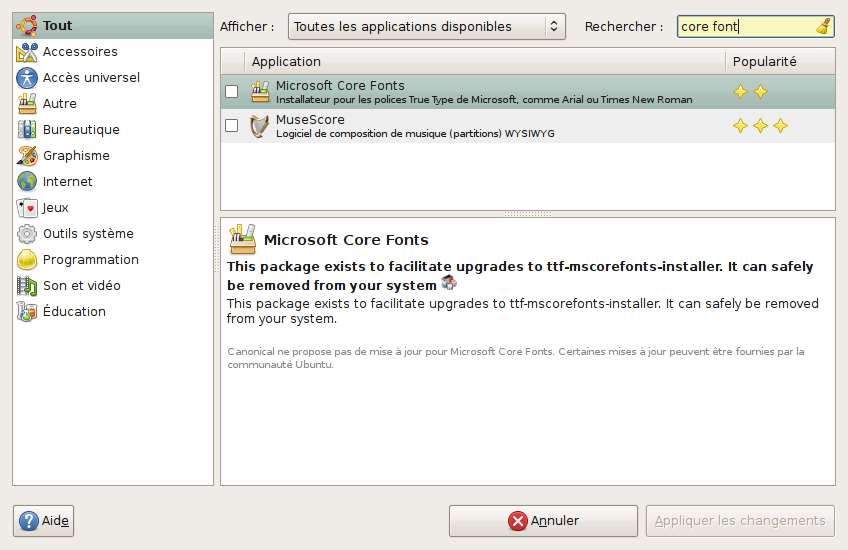Open the Afficher dropdown list
Screen dimensions: 848x550
tap(427, 26)
